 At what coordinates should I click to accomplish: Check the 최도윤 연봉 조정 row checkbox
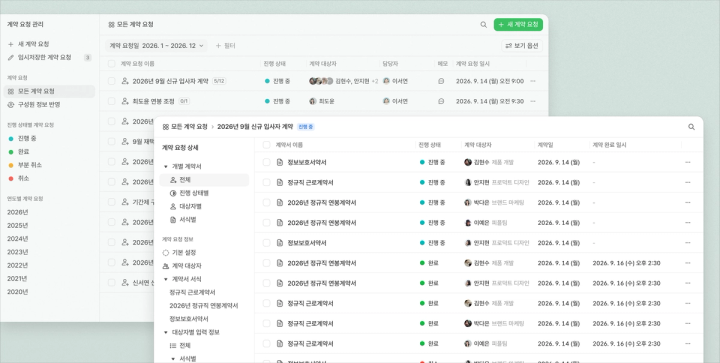(112, 101)
